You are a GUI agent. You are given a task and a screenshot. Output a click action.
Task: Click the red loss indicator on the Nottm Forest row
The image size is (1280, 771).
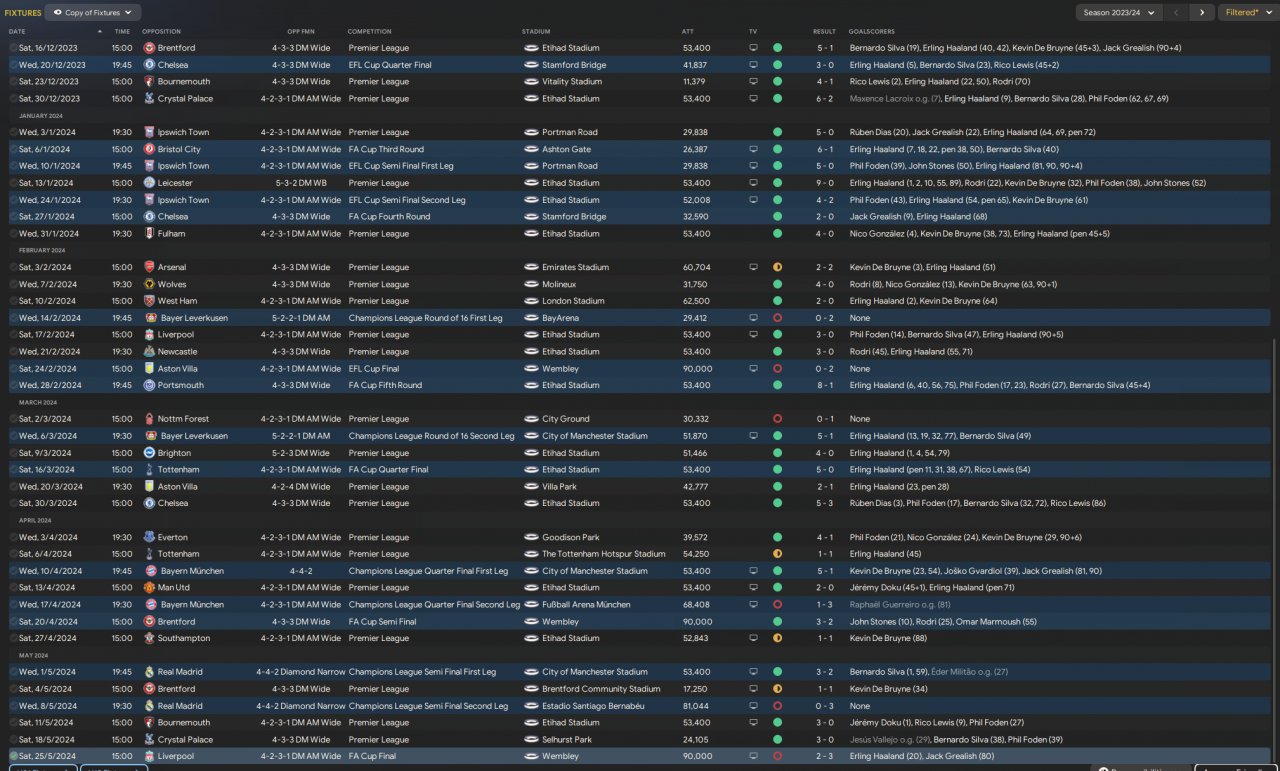[x=777, y=419]
